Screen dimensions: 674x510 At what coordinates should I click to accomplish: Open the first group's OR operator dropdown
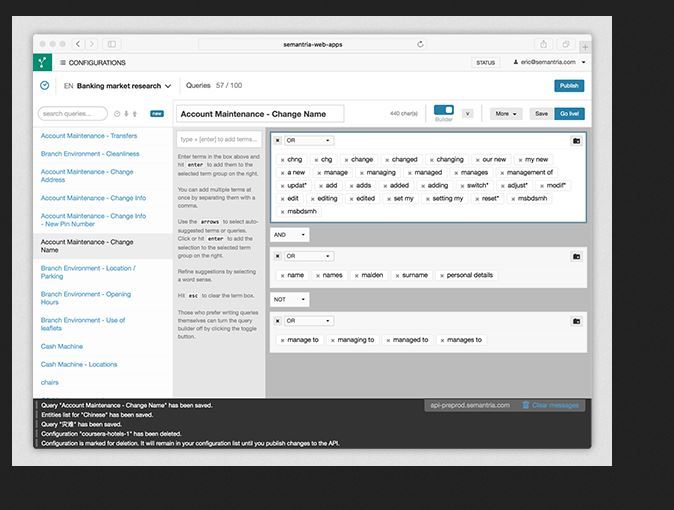[309, 141]
